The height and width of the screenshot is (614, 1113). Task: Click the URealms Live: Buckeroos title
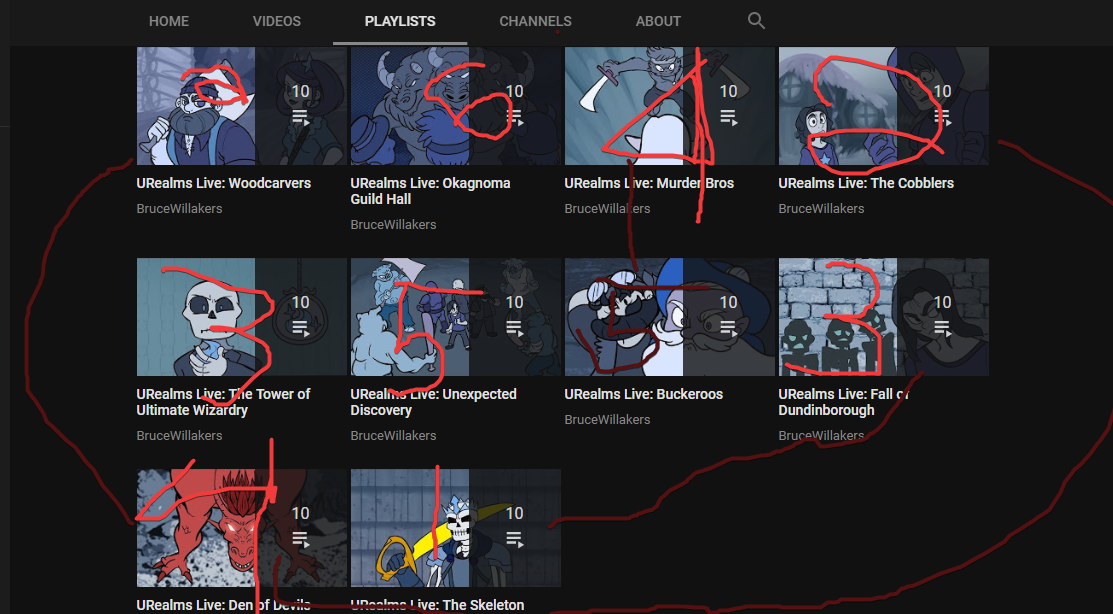644,394
